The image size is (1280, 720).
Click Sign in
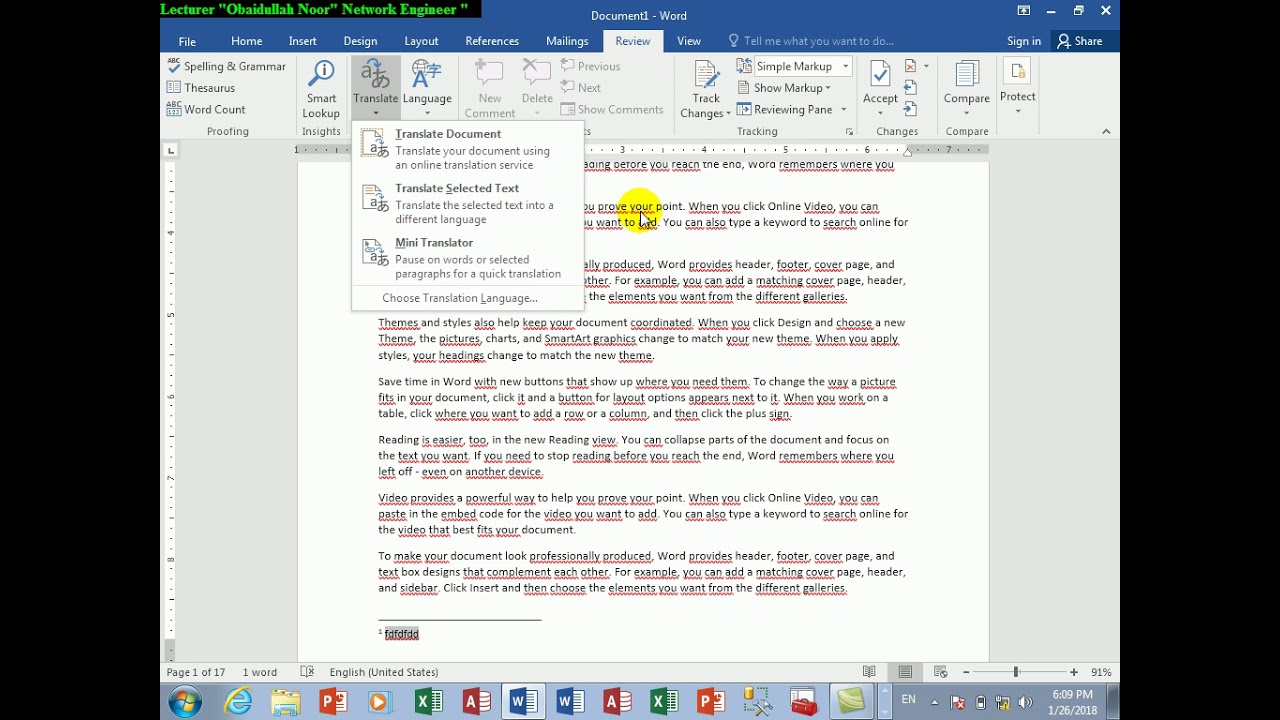click(x=1024, y=41)
